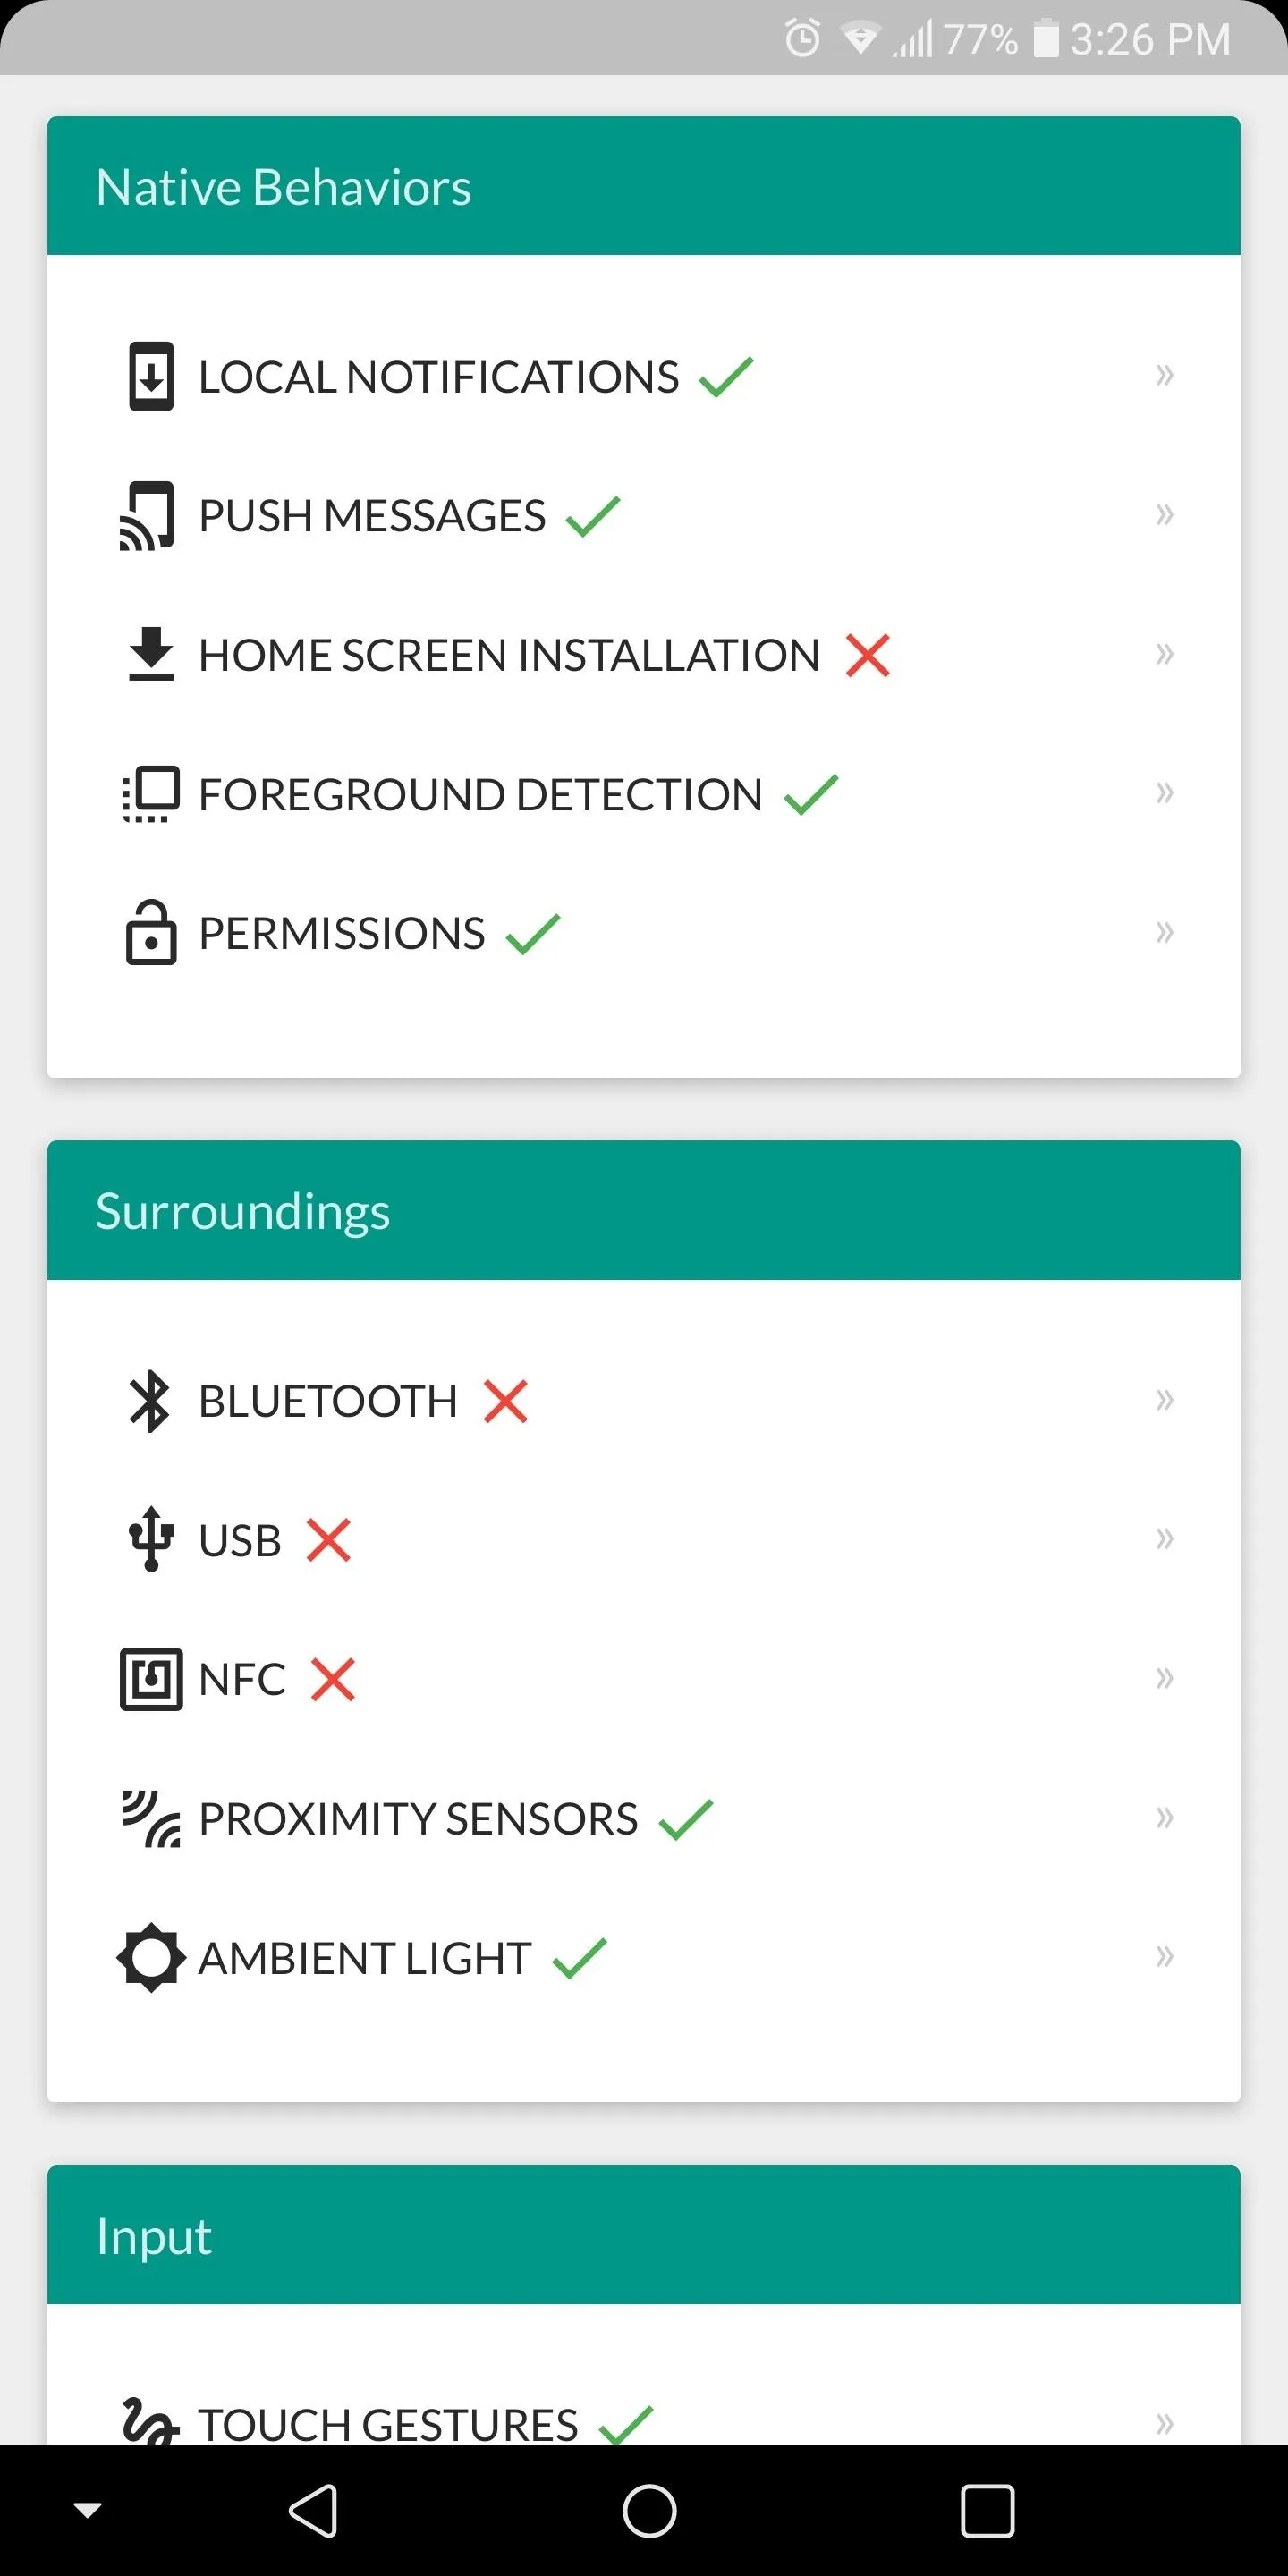
Task: Tap the Foreground Detection window icon
Action: (x=151, y=794)
